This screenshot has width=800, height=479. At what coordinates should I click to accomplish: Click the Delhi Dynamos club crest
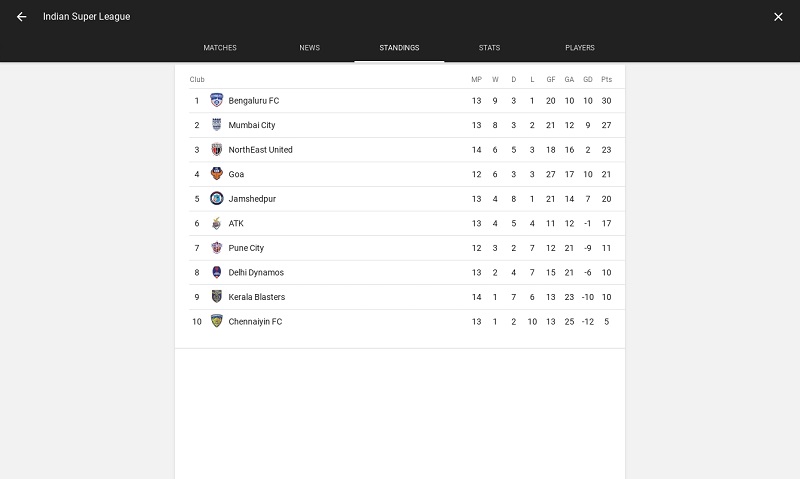click(x=217, y=272)
